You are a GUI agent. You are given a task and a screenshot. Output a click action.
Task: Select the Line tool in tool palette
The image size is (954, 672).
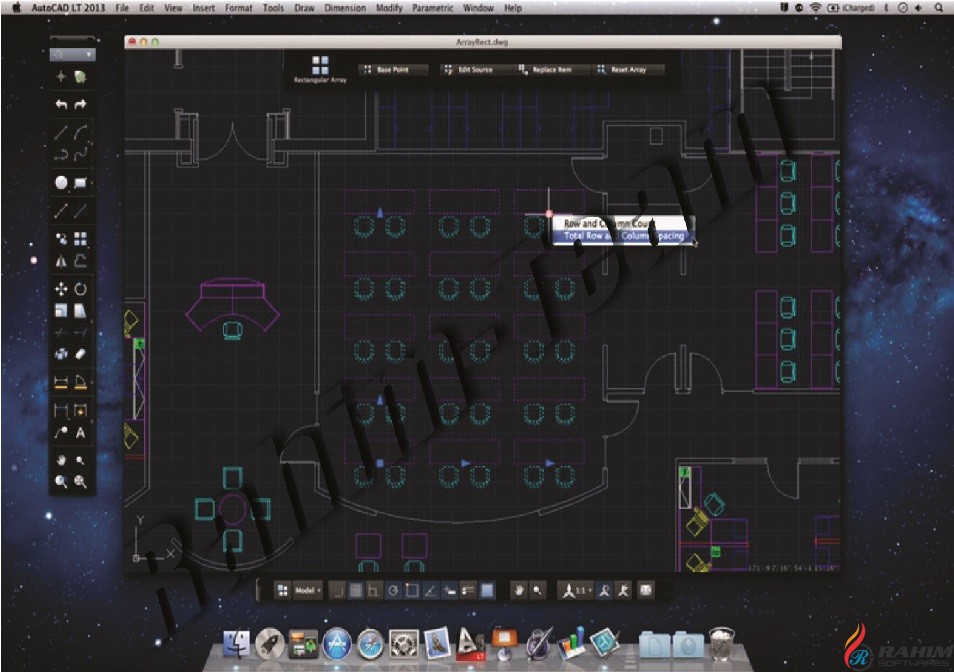61,133
